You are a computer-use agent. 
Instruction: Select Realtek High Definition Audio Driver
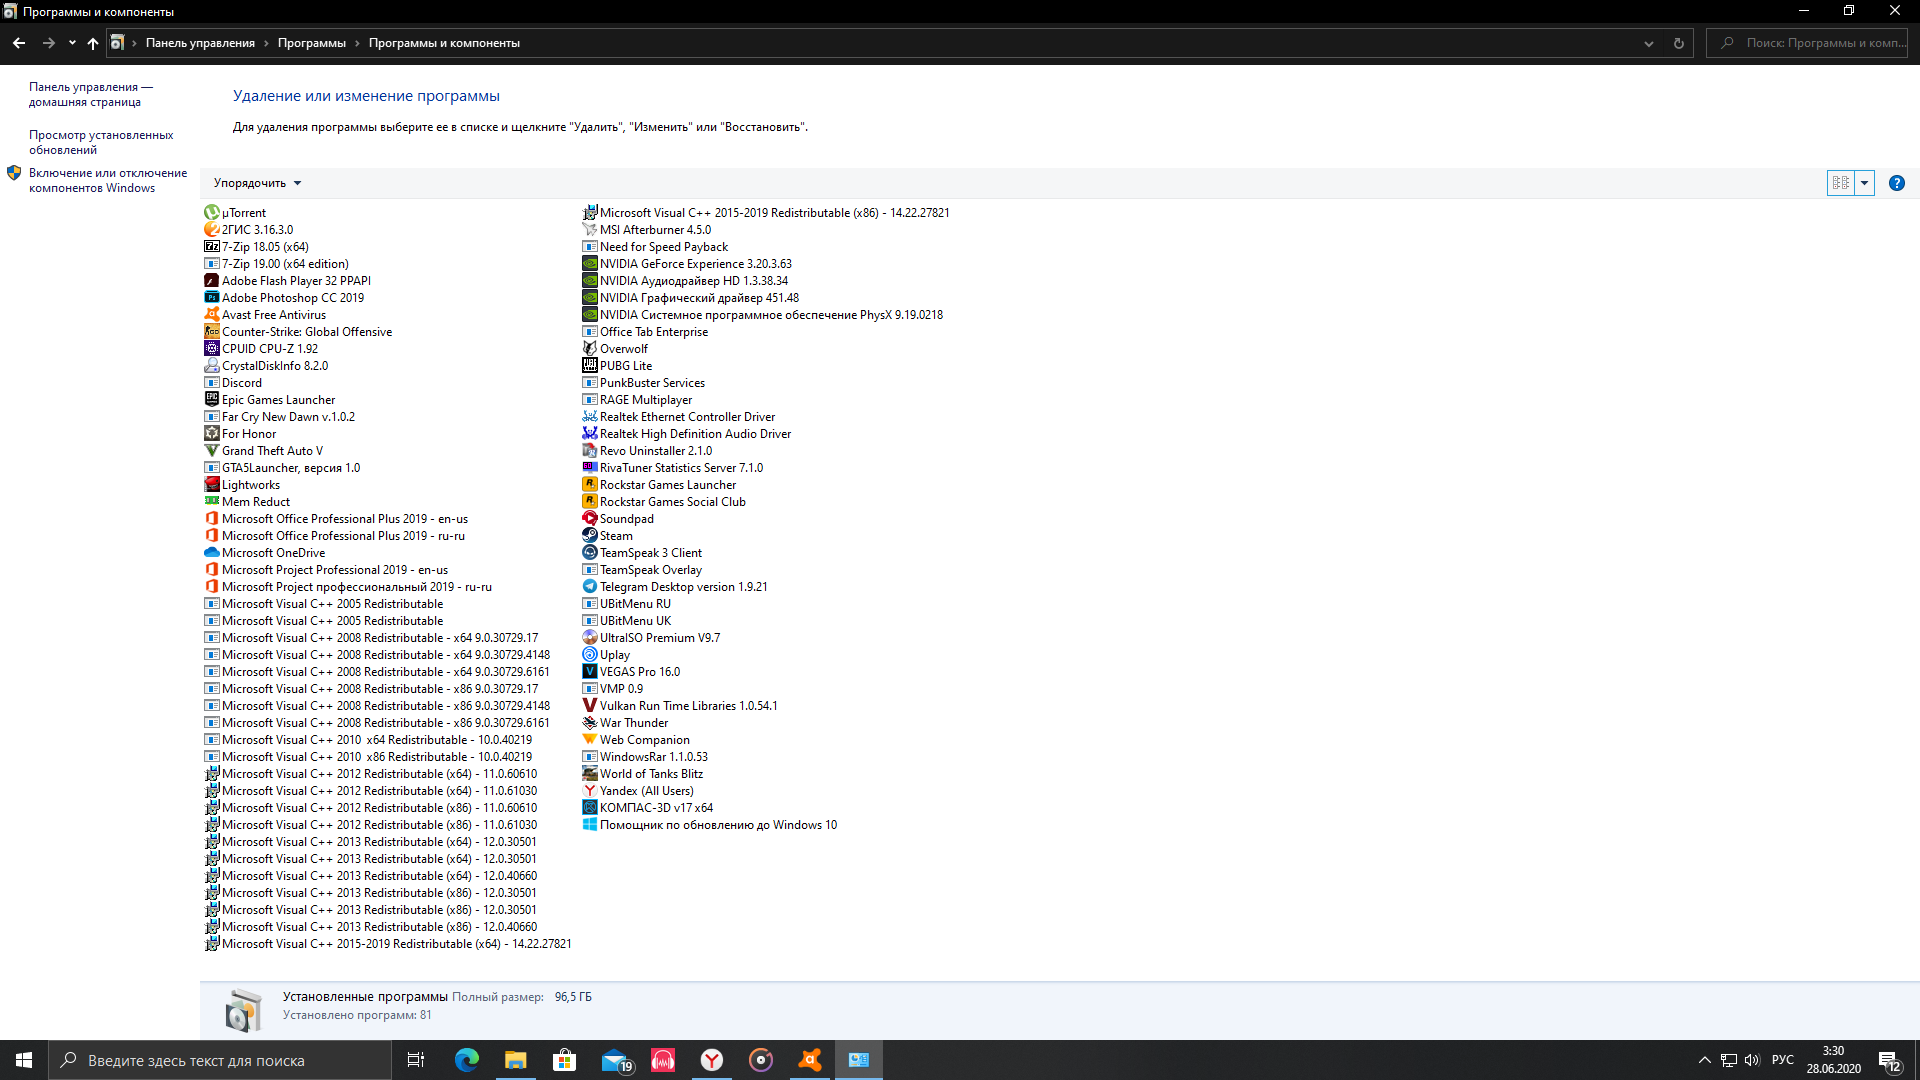click(x=695, y=434)
